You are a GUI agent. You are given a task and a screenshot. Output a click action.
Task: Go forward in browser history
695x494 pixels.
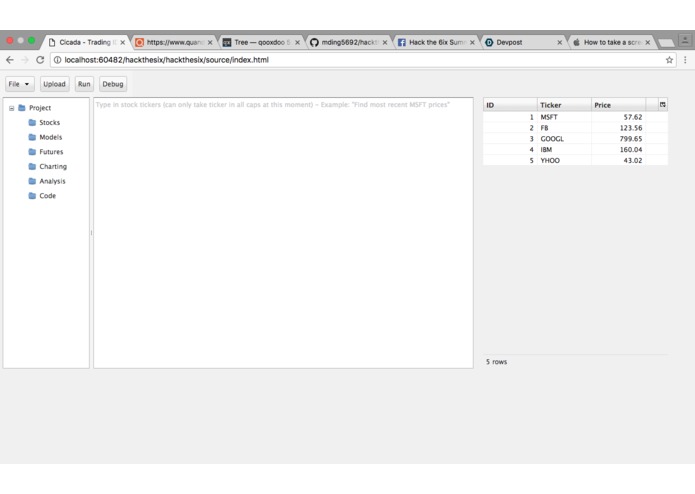pos(25,60)
